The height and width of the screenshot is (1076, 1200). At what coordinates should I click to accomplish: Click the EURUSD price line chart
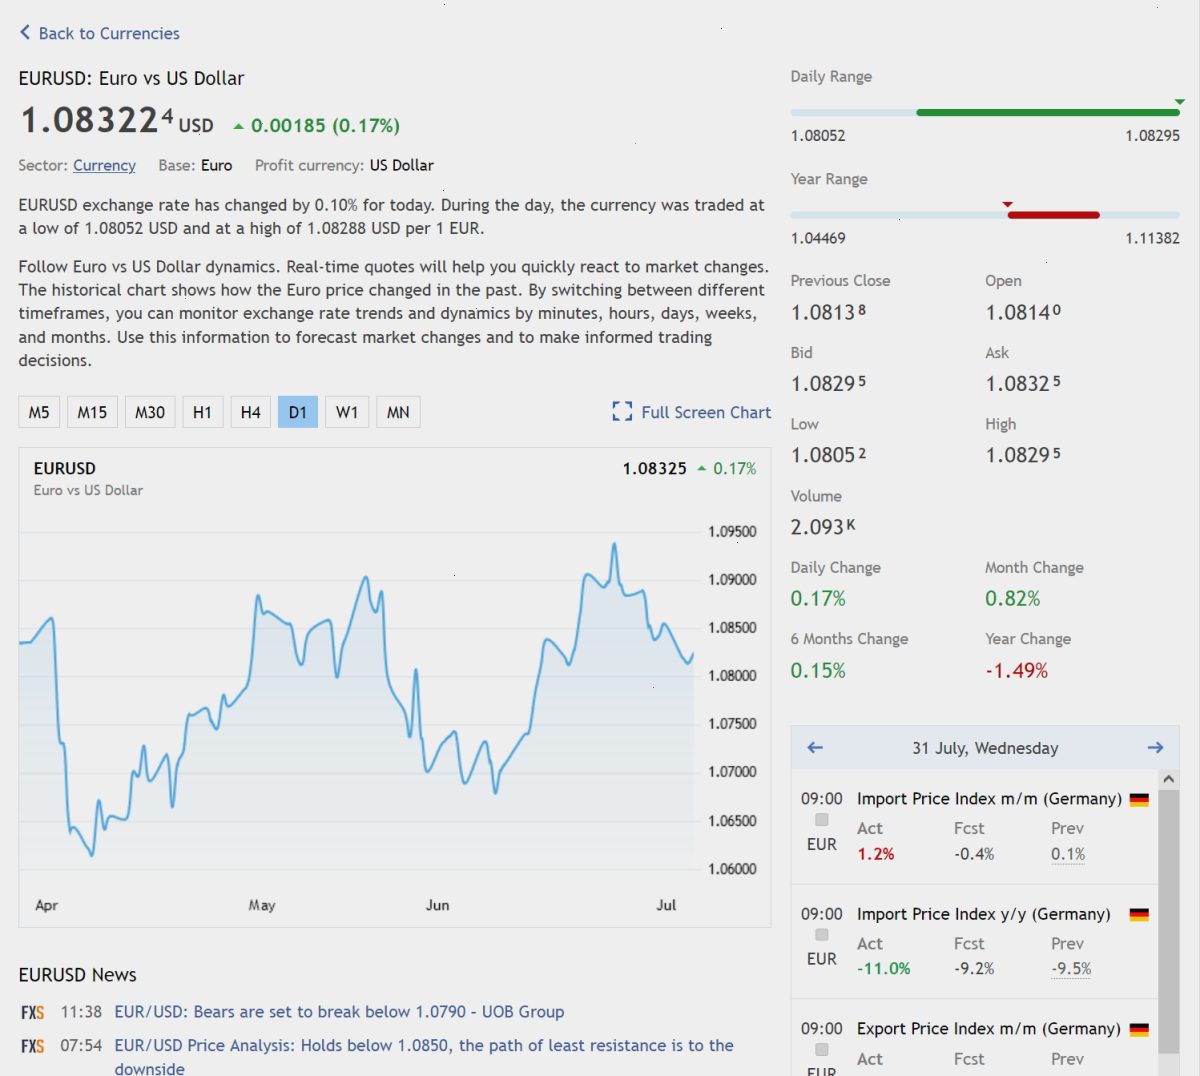[x=356, y=698]
